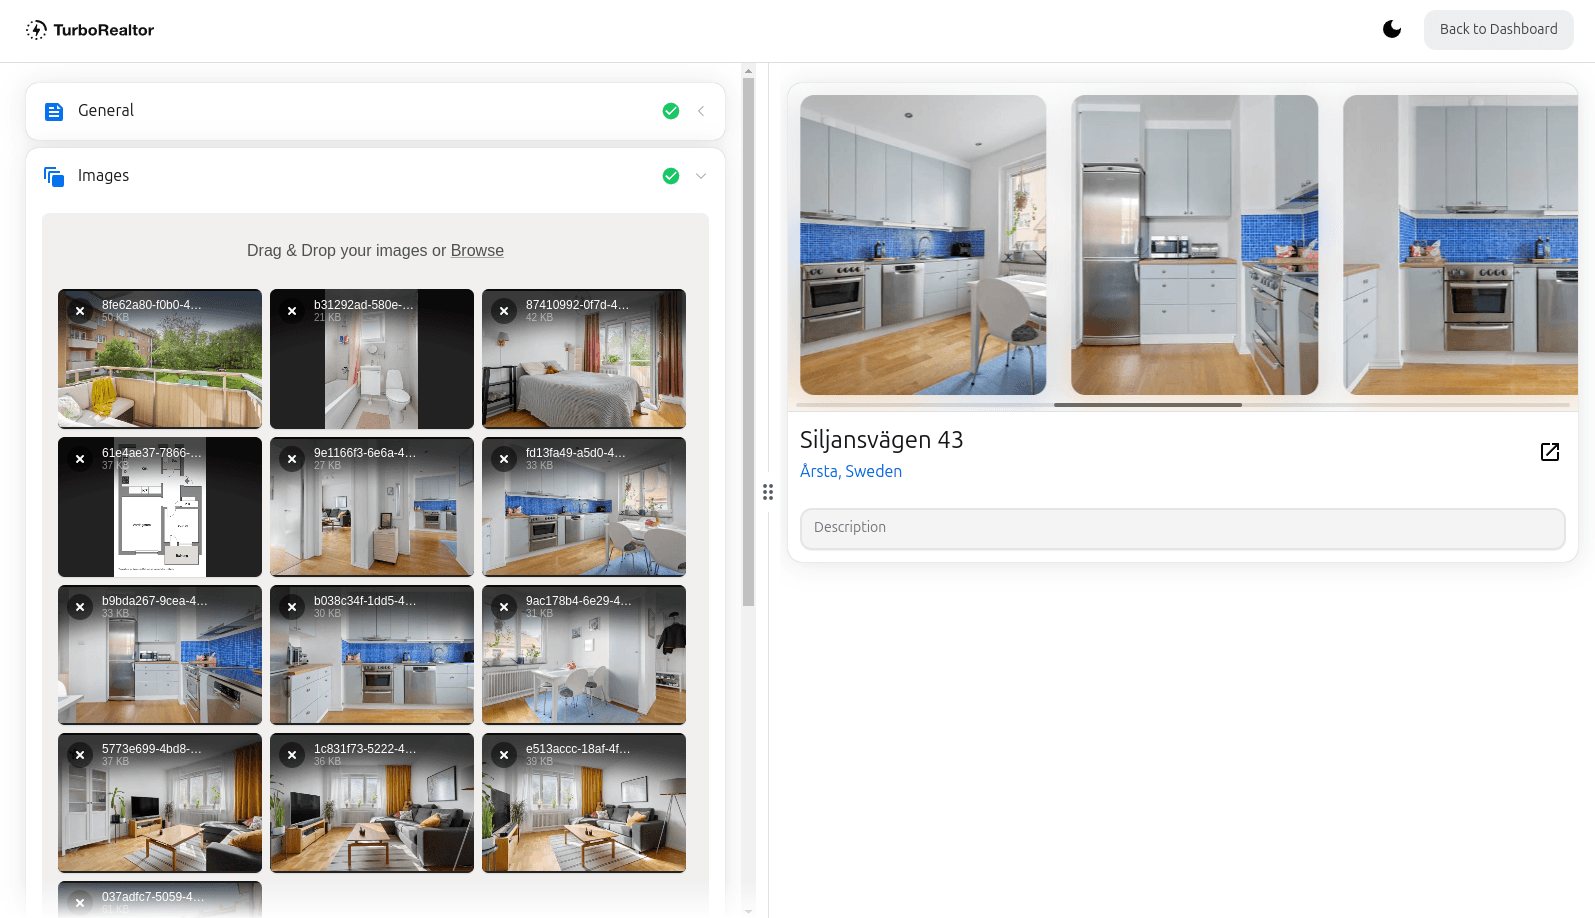Click the Images section title
Screen dimensions: 1595x918
click(103, 176)
